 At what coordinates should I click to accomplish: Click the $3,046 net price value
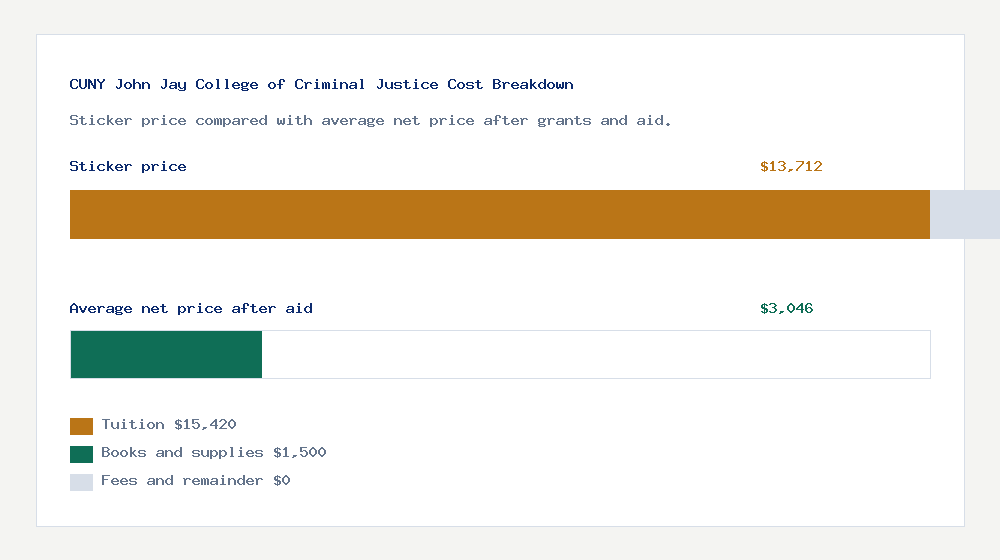pos(787,309)
